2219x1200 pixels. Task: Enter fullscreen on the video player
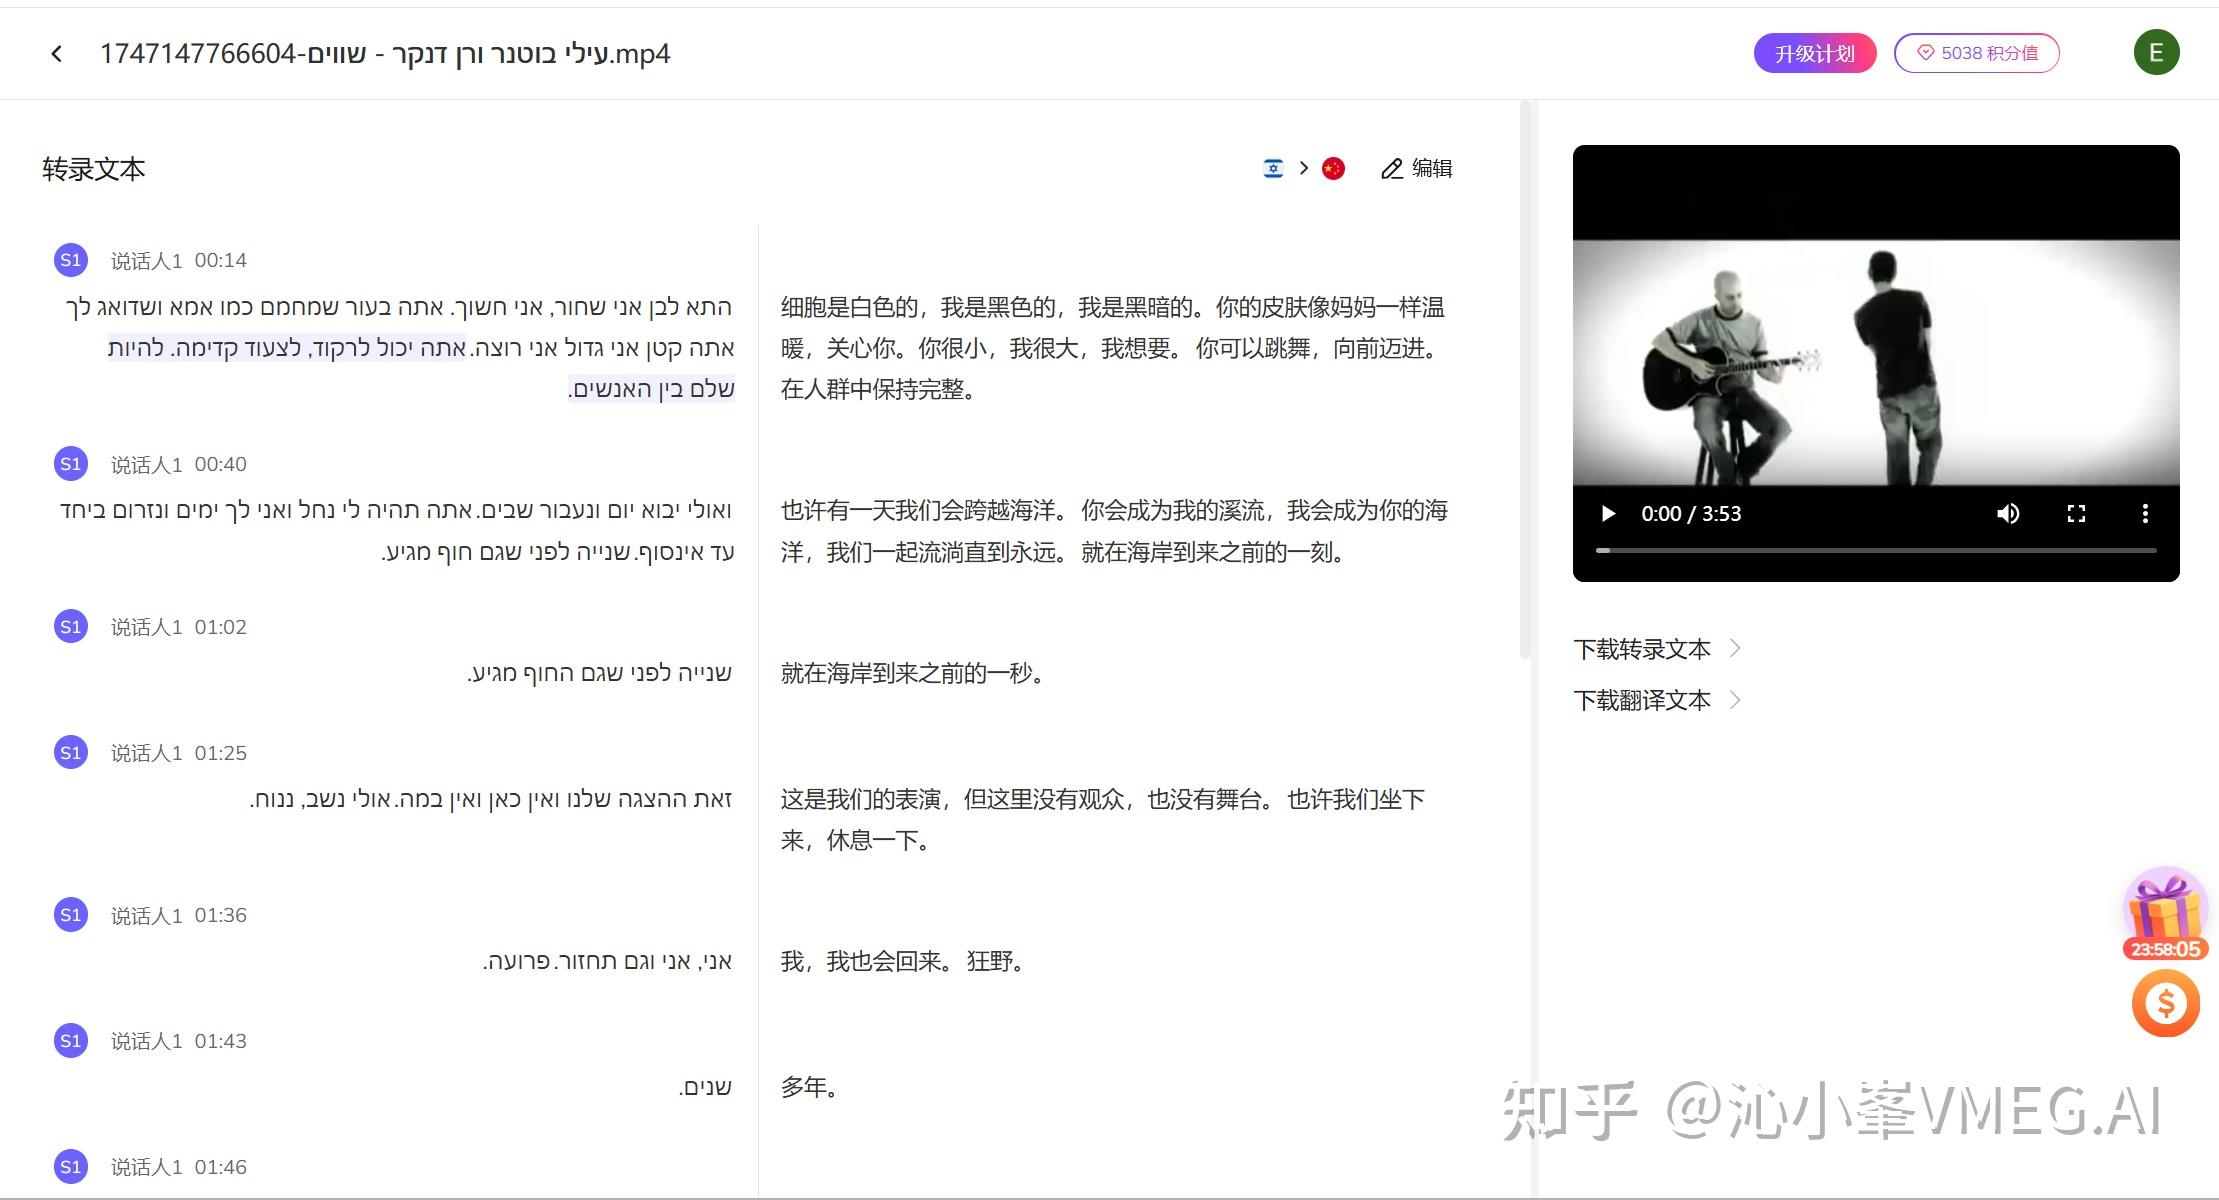coord(2076,513)
